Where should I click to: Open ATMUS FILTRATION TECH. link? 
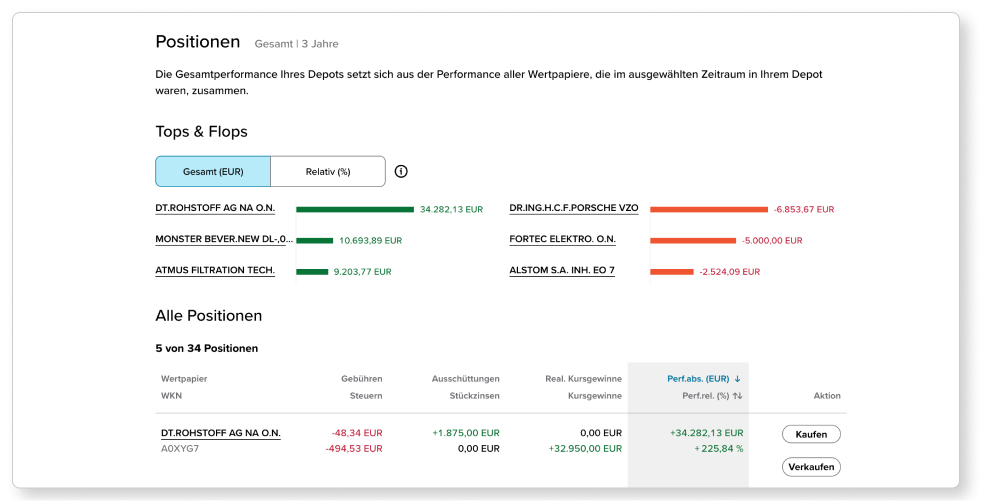click(x=215, y=271)
